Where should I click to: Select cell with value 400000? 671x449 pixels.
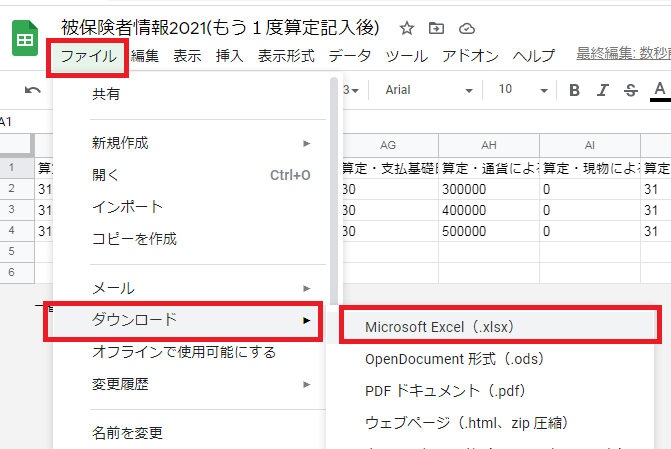pos(489,210)
